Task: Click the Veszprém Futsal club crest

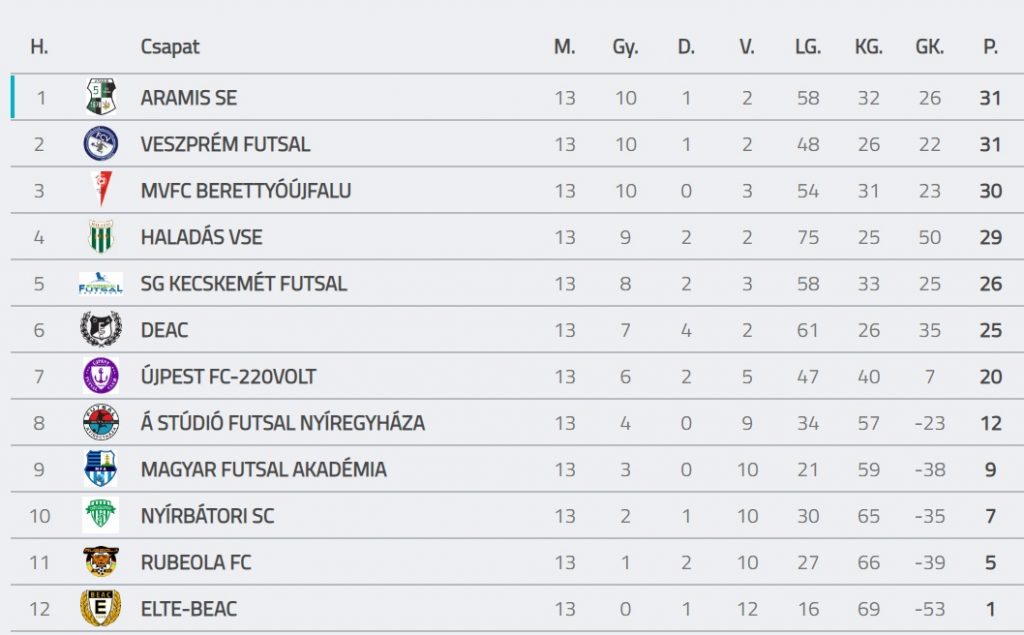Action: (101, 144)
